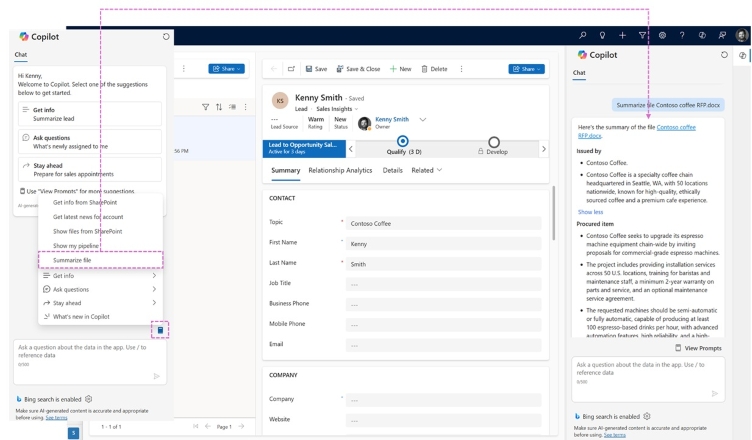The width and height of the screenshot is (752, 440).
Task: Click the user profile avatar in top bar
Action: [x=741, y=35]
